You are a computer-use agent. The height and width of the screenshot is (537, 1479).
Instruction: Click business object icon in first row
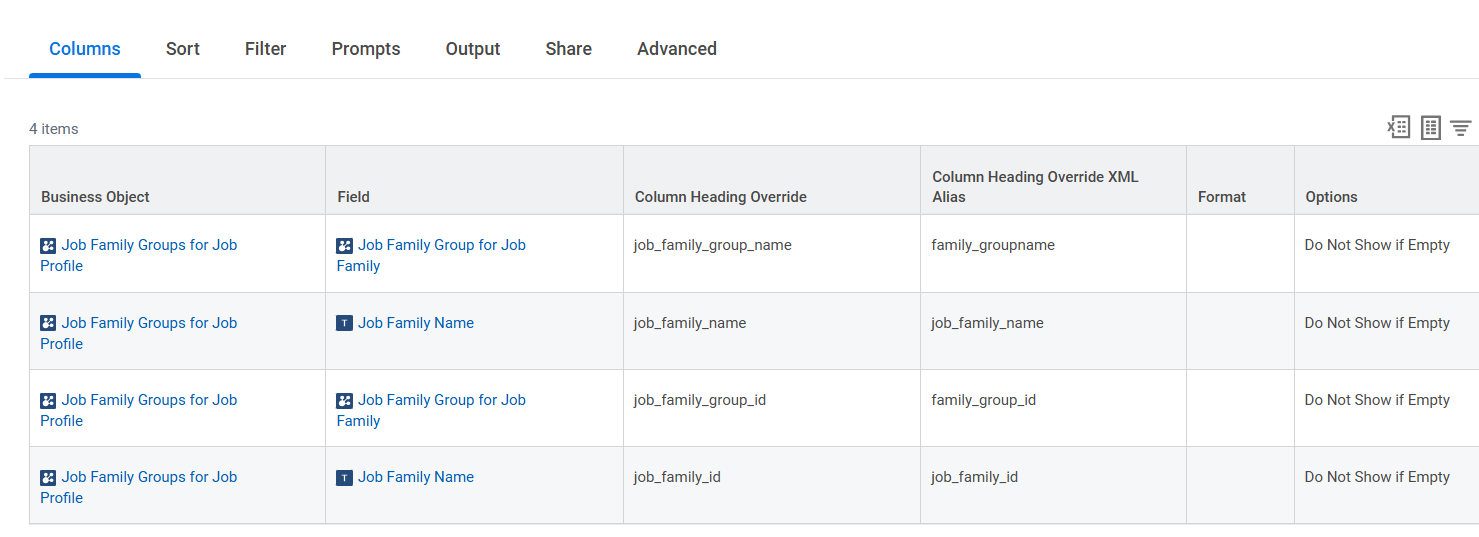48,245
